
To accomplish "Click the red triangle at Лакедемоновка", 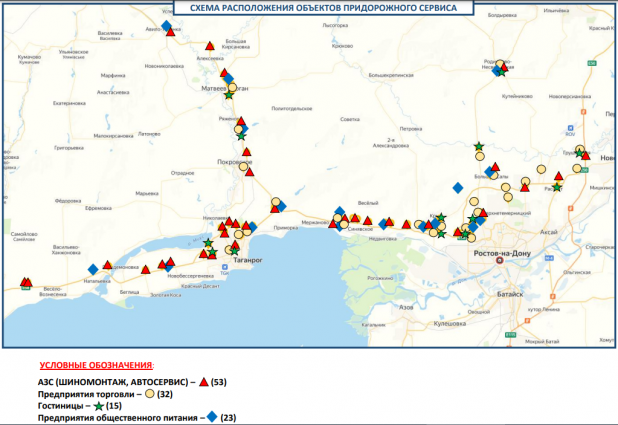I will tap(107, 265).
